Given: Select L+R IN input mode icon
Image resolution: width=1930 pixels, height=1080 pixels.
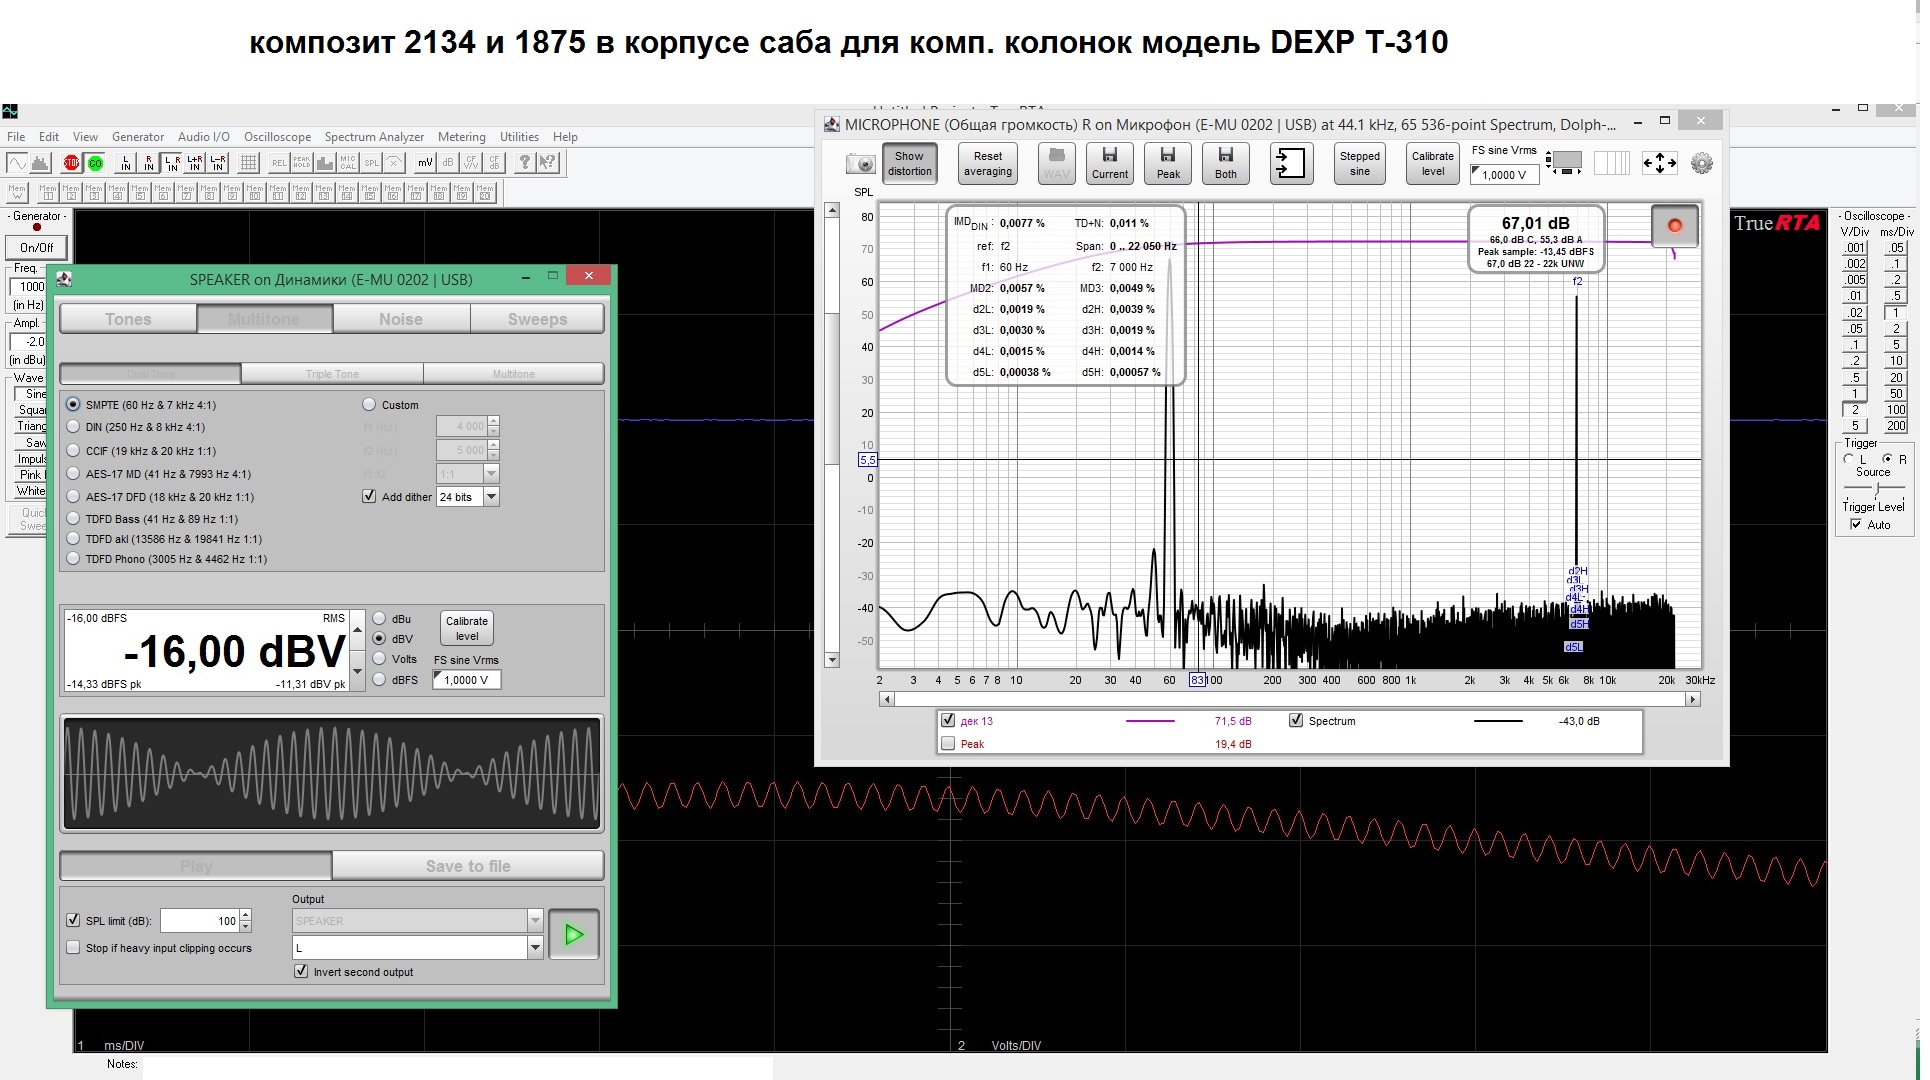Looking at the screenshot, I should tap(195, 163).
